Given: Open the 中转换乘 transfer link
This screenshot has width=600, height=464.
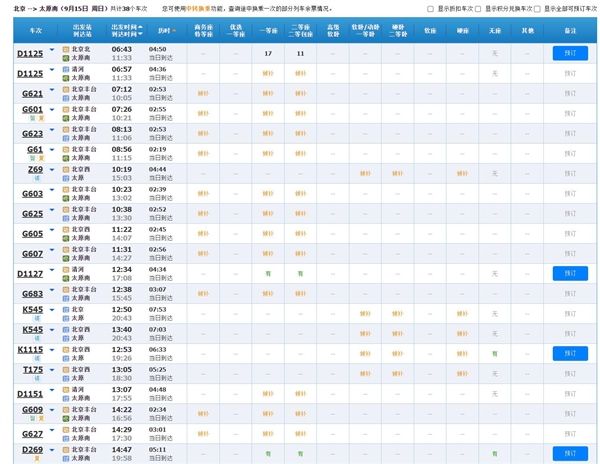Looking at the screenshot, I should 198,9.
